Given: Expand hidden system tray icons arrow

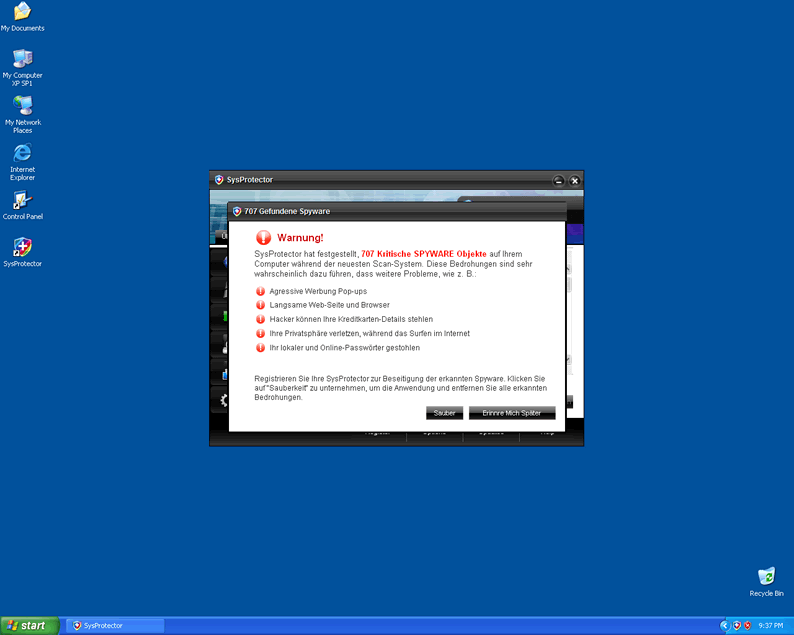Looking at the screenshot, I should tap(725, 625).
